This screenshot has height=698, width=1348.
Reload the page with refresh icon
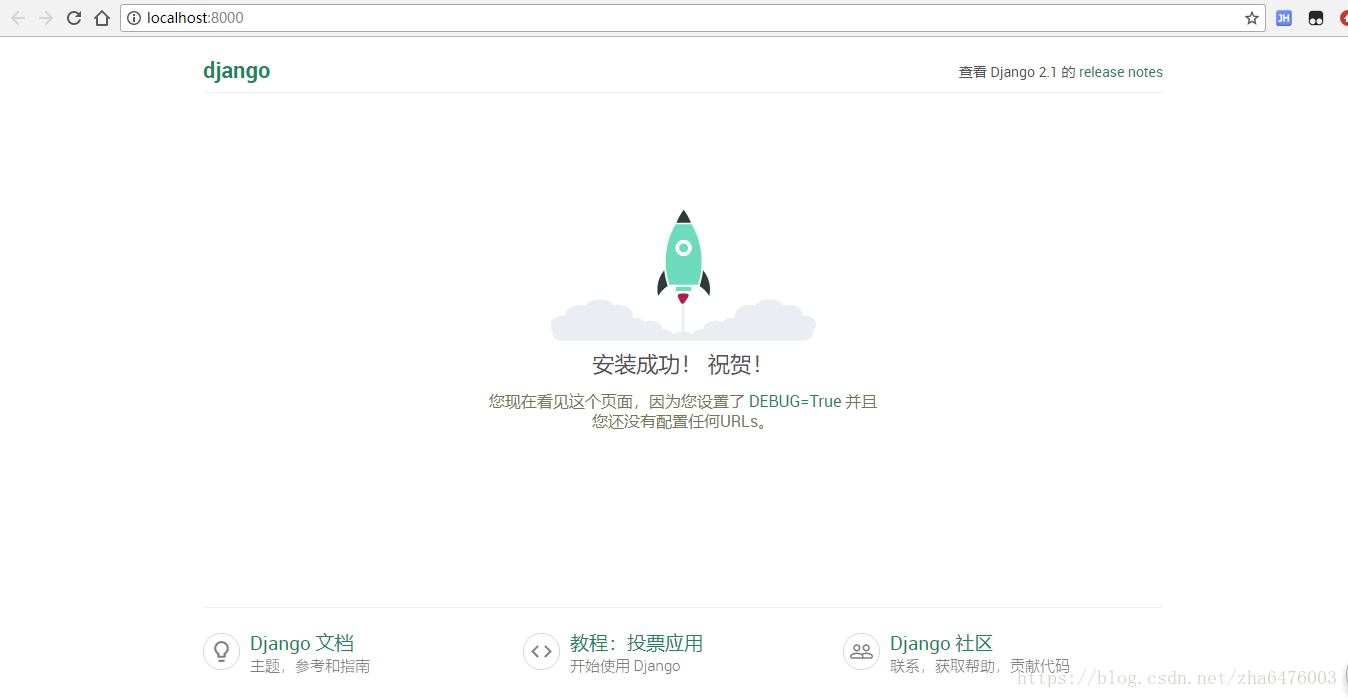coord(74,18)
